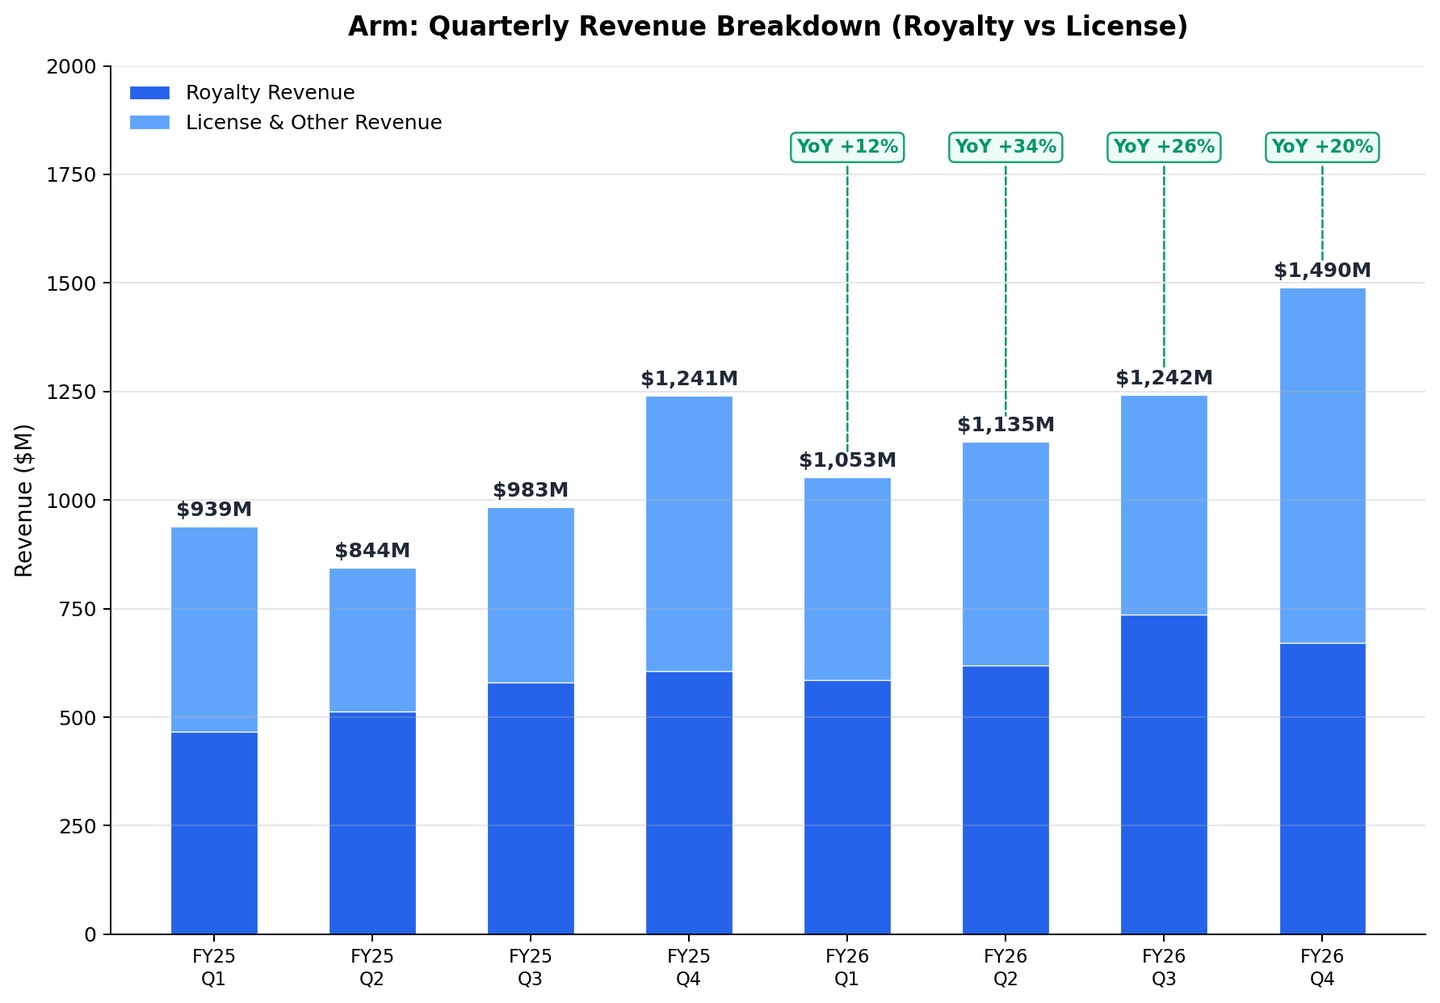Click the FY25 Q3 x-axis label
Viewport: 1440px width, 1003px height.
tap(530, 967)
